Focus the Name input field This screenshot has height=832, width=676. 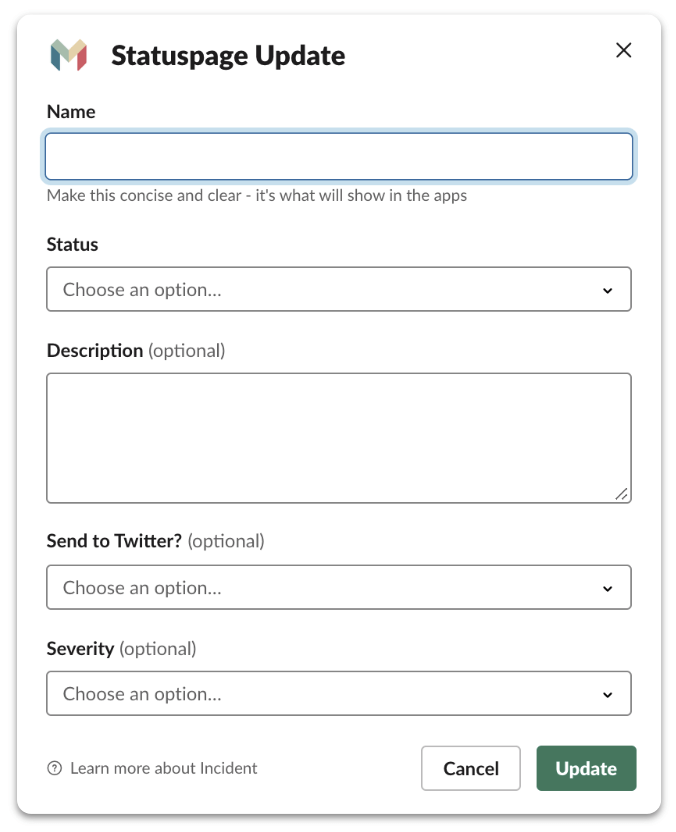pyautogui.click(x=339, y=157)
